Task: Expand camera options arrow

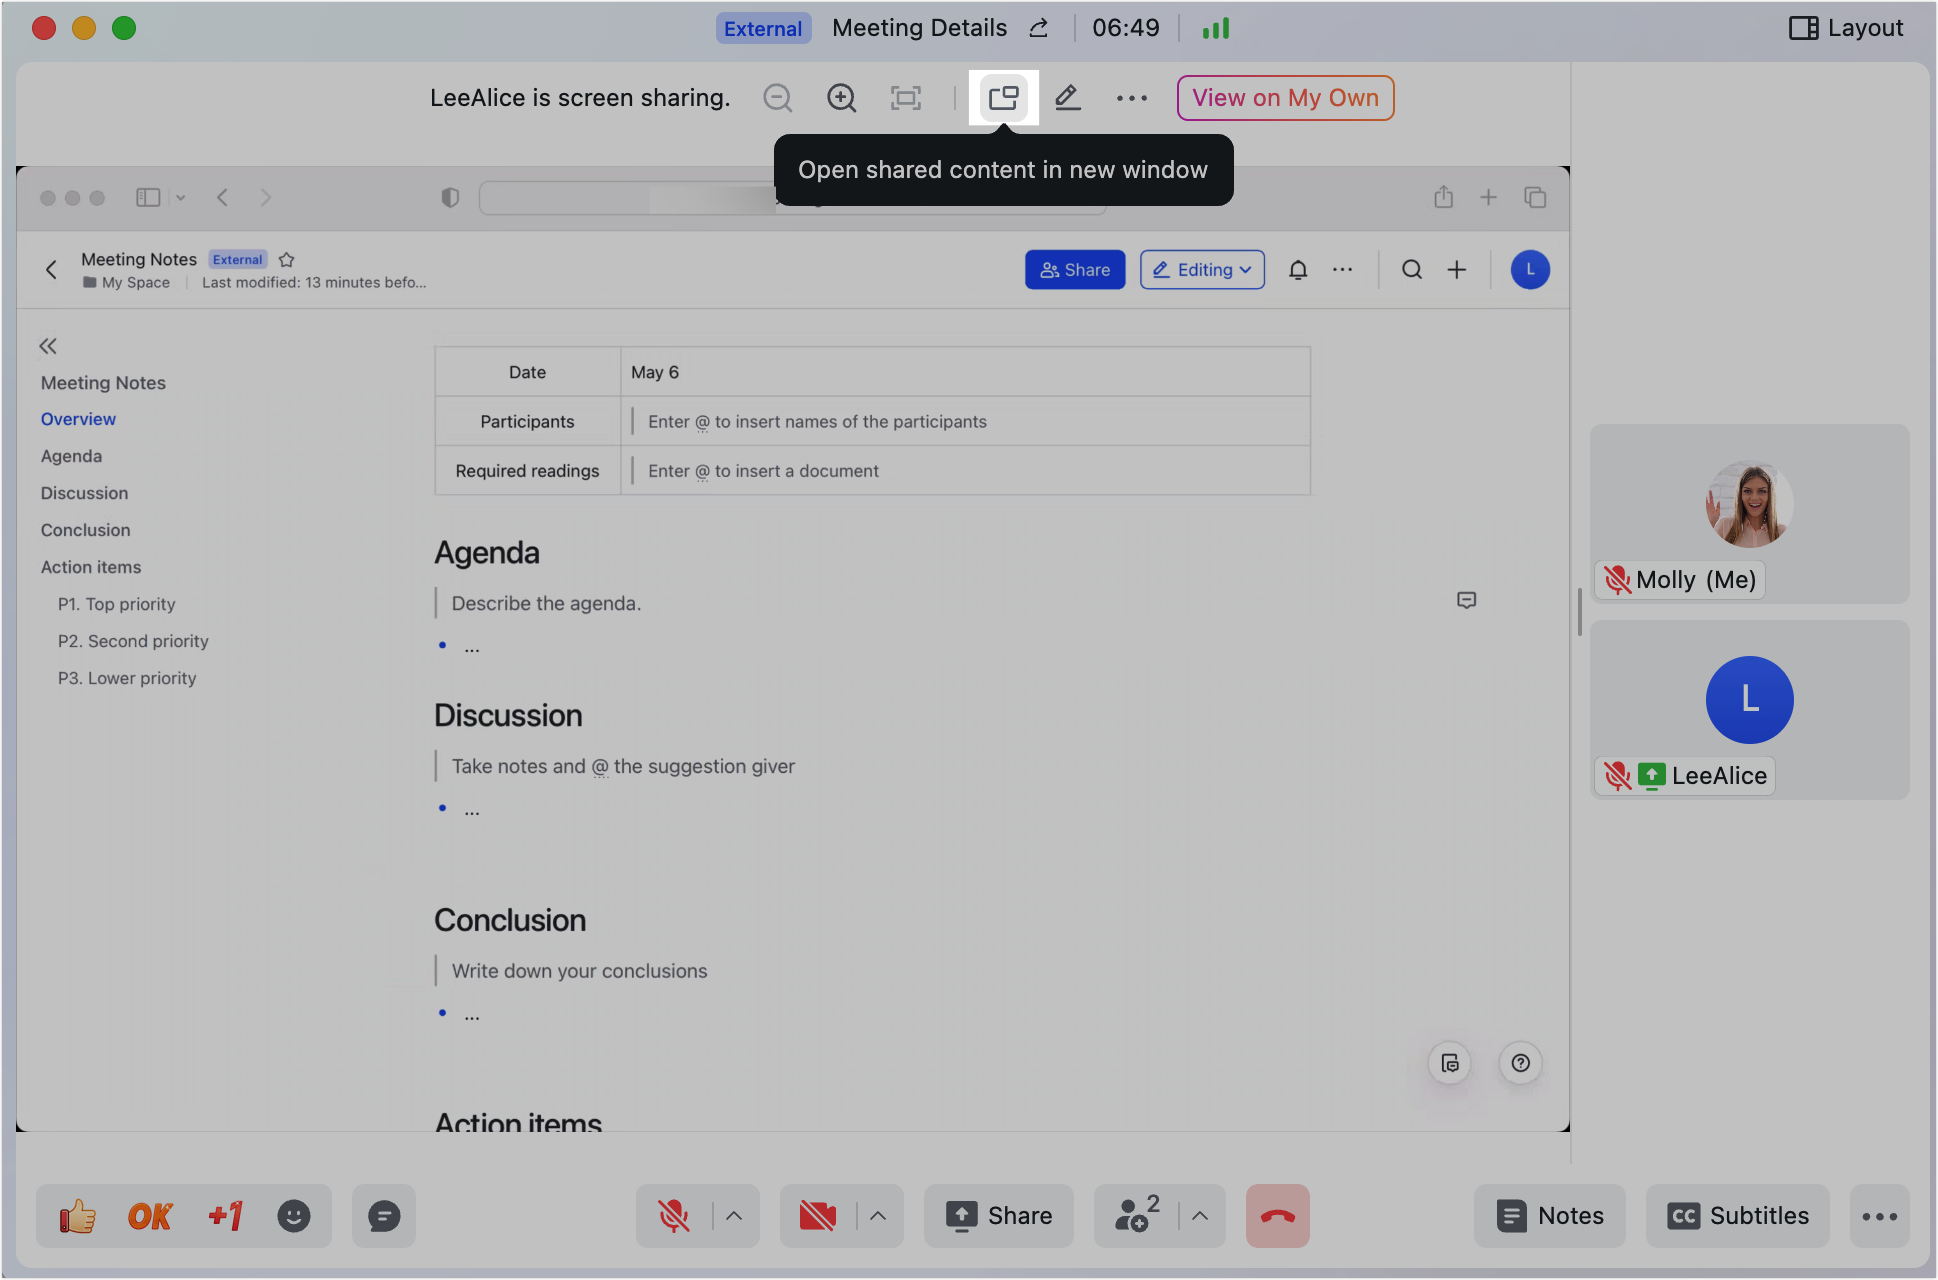Action: point(878,1216)
